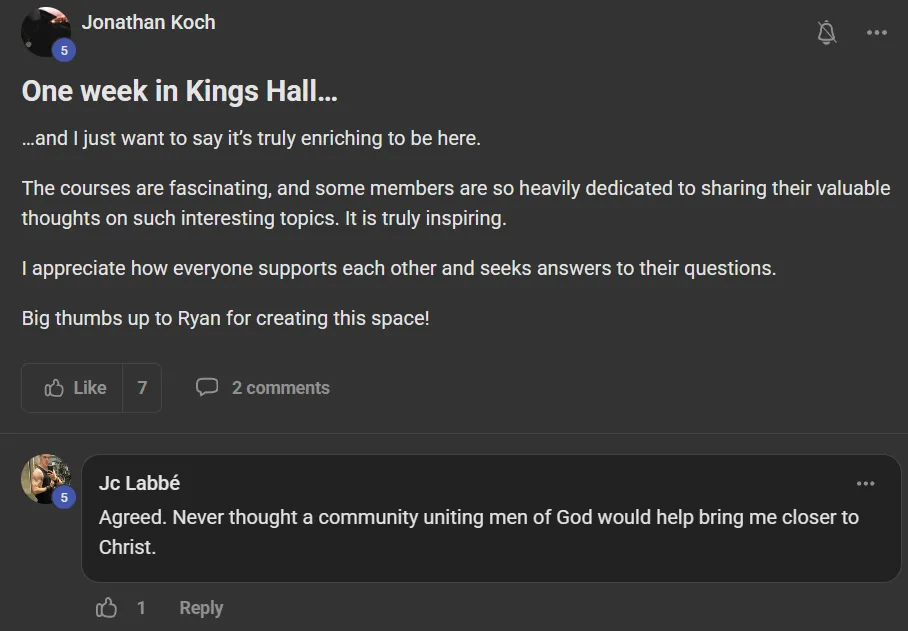
Task: Click the comment text starting with Agreed
Action: (x=478, y=518)
